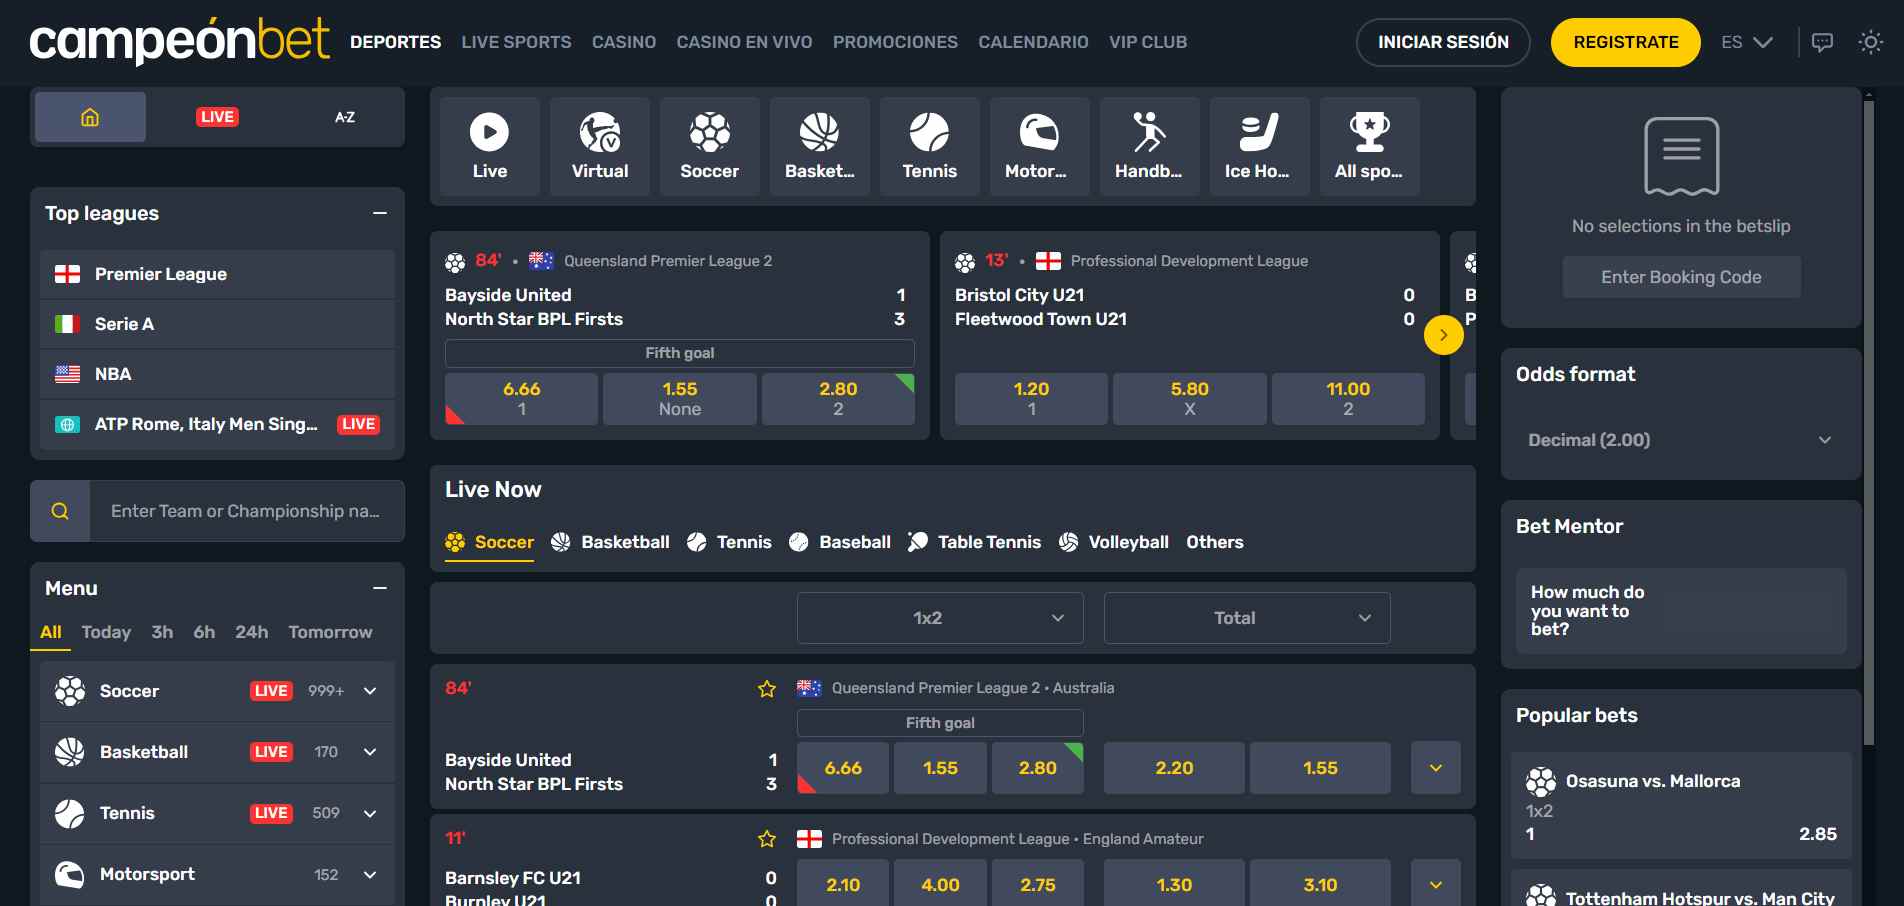Open the All sports trophy tile
Viewport: 1904px width, 906px height.
1370,146
